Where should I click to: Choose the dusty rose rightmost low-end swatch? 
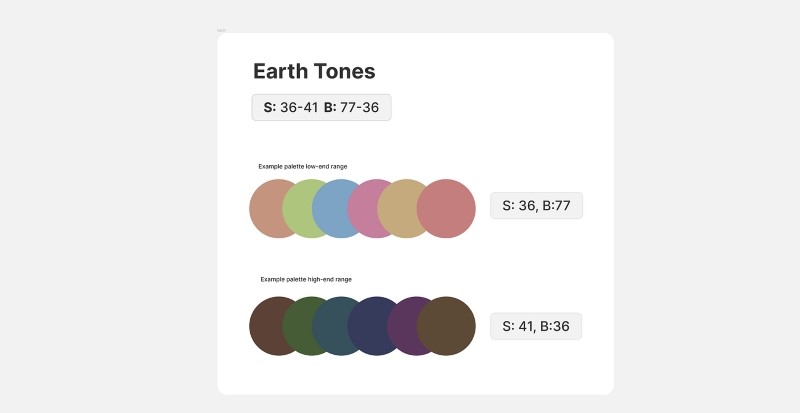pos(447,208)
